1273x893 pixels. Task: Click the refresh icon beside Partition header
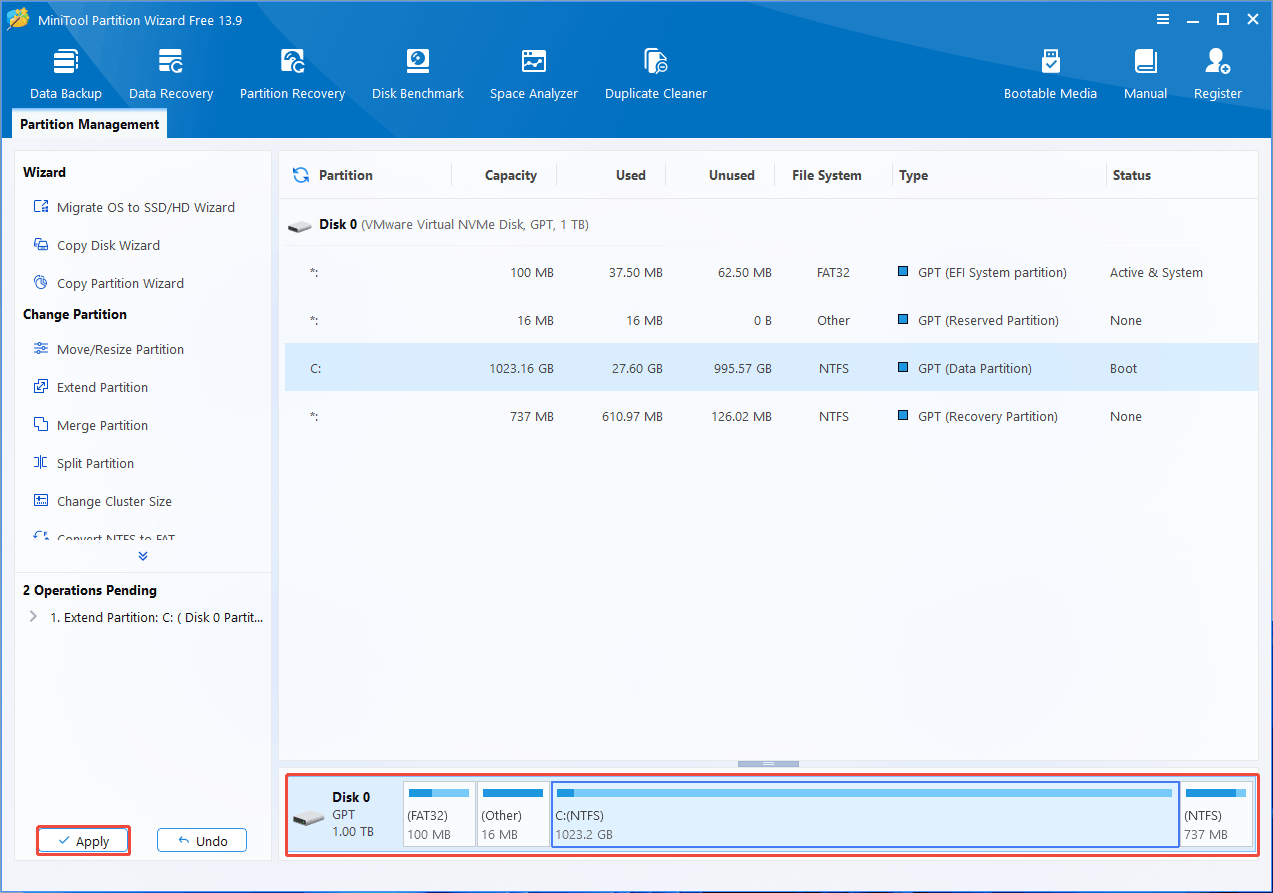pos(300,175)
